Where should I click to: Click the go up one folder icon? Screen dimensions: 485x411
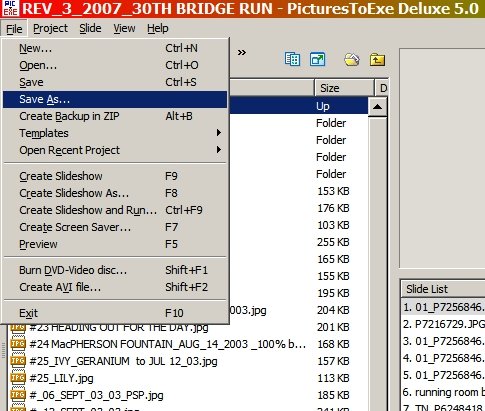[x=377, y=60]
